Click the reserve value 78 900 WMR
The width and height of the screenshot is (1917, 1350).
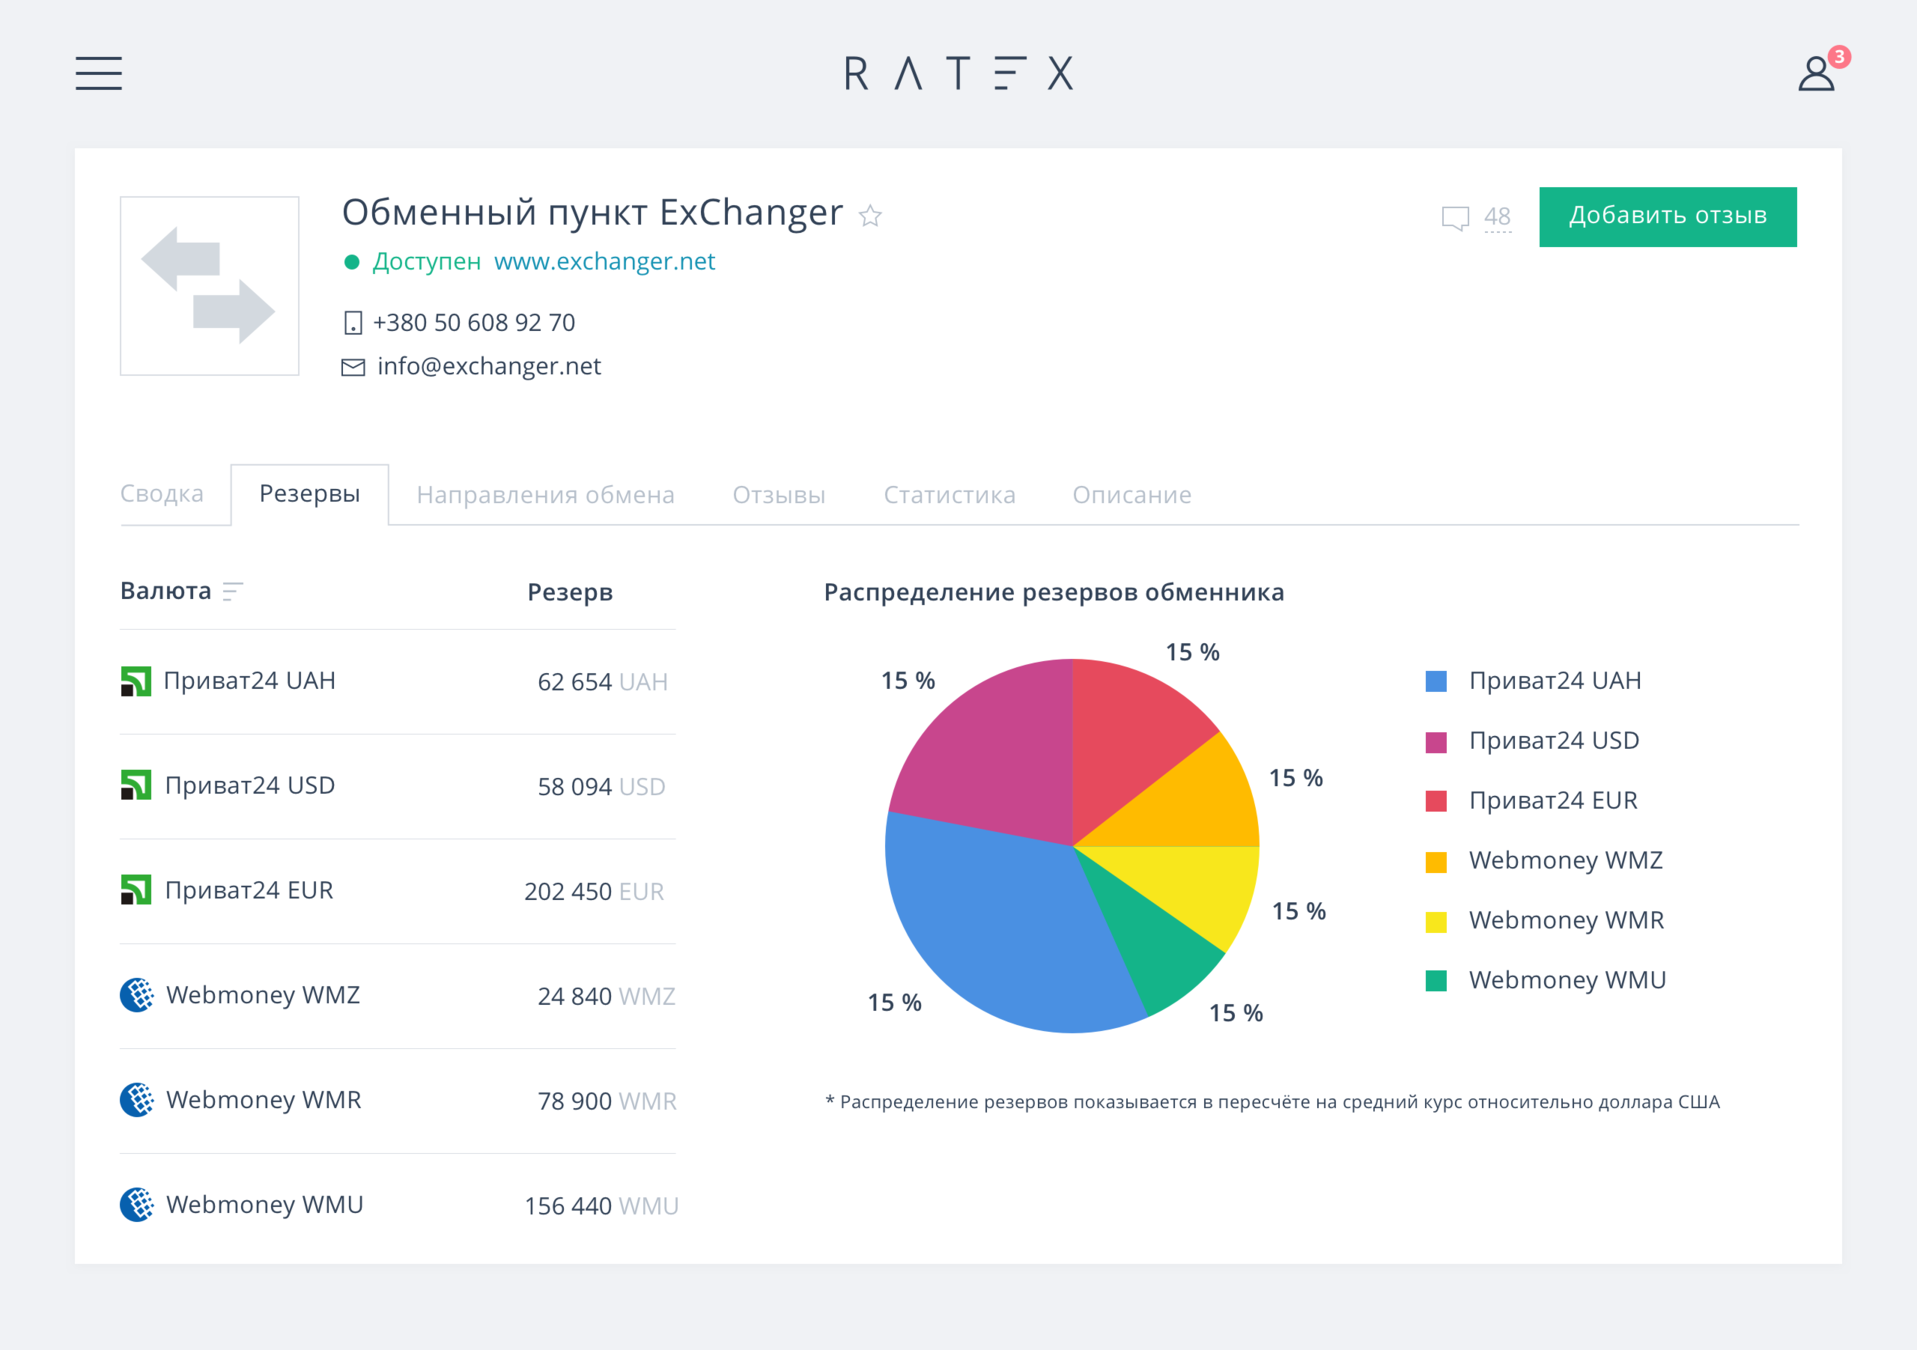coord(607,1102)
